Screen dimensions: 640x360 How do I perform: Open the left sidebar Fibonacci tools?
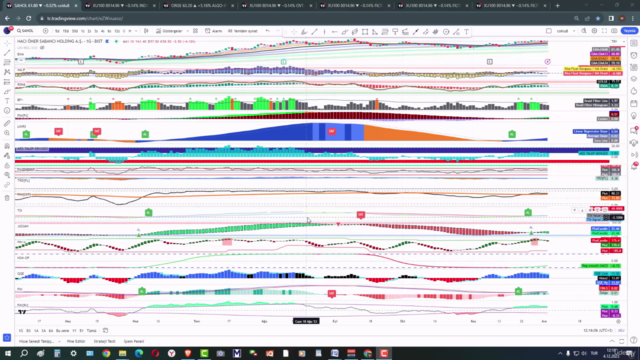coord(7,62)
